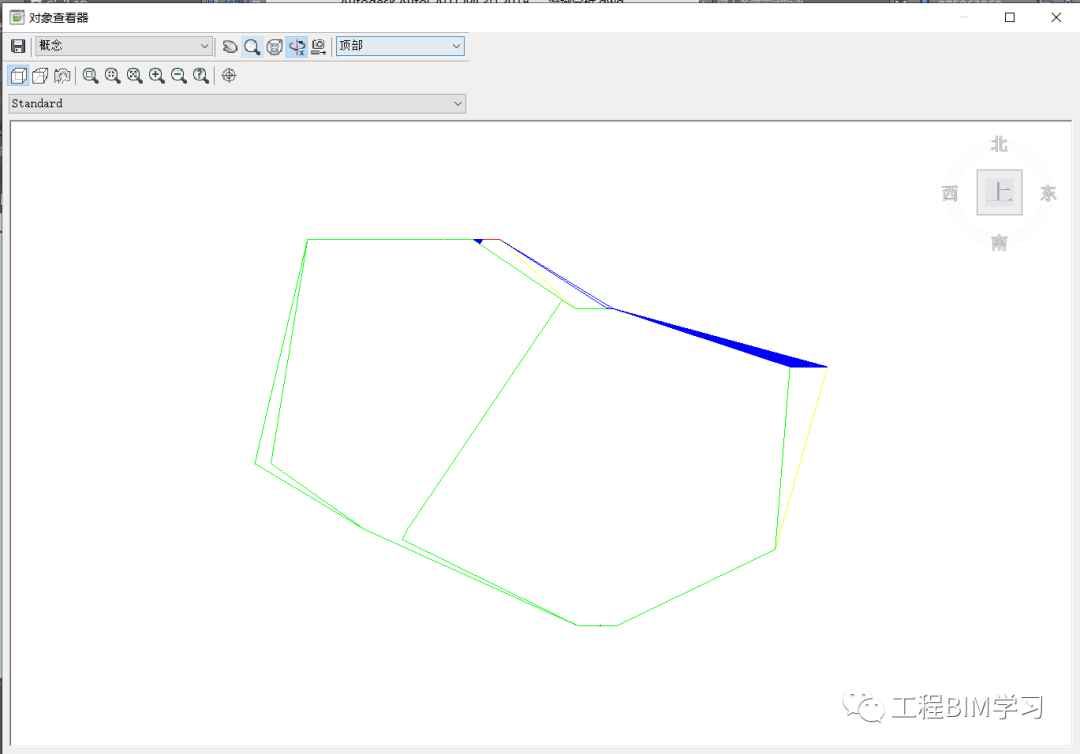Click 西 on the ViewCube compass
This screenshot has height=754, width=1080.
[950, 193]
